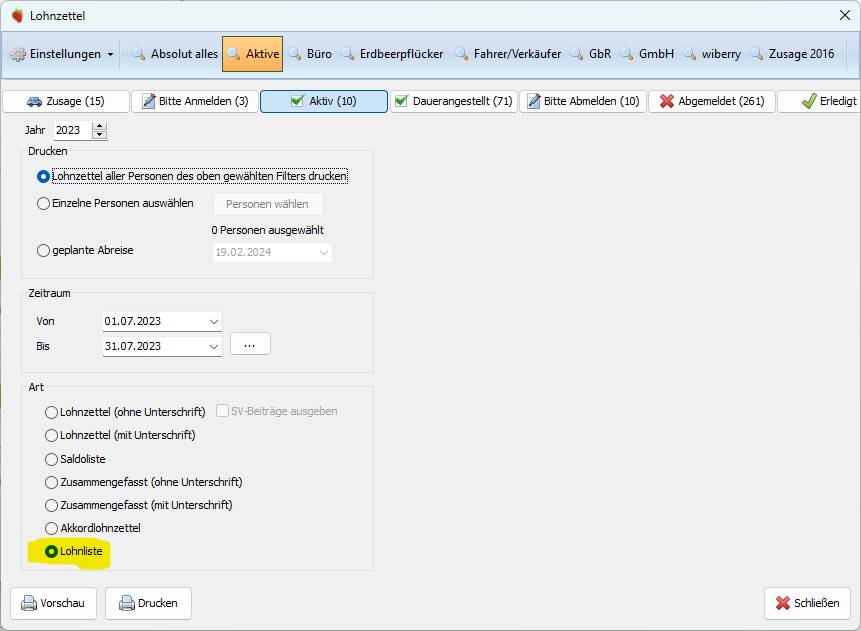The image size is (861, 631).
Task: Click the ellipsis button next to Bis
Action: [250, 344]
